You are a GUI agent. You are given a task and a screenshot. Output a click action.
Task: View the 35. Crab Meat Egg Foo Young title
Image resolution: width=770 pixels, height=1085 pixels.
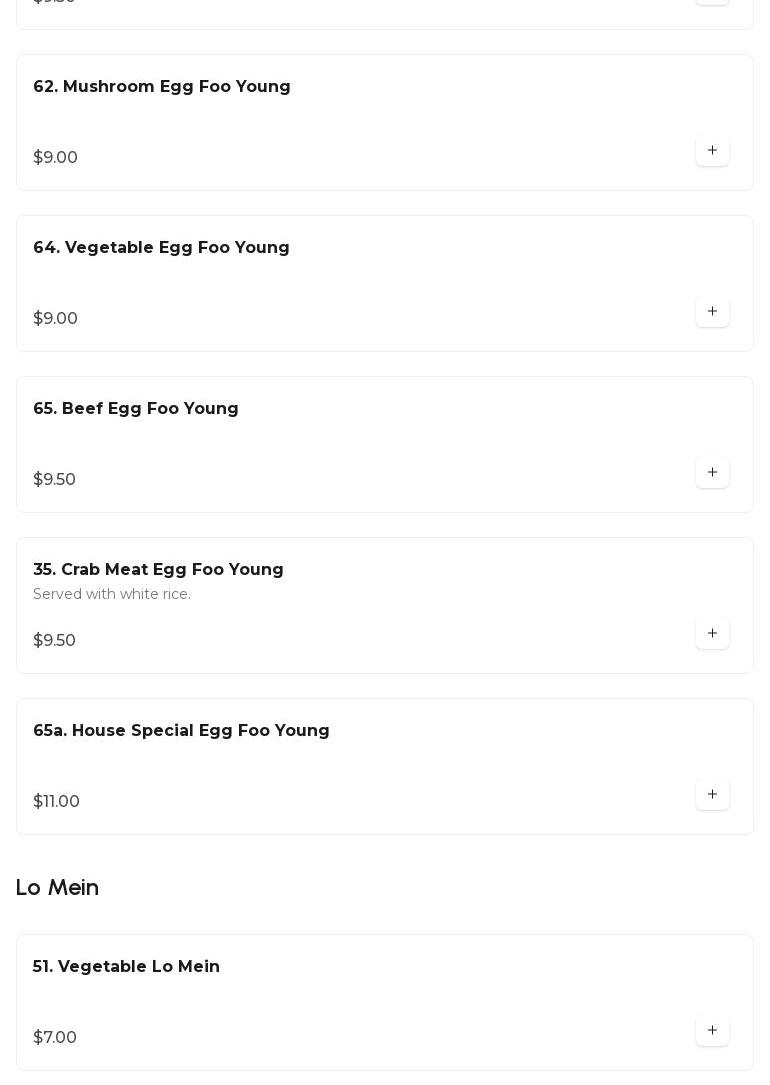[158, 570]
